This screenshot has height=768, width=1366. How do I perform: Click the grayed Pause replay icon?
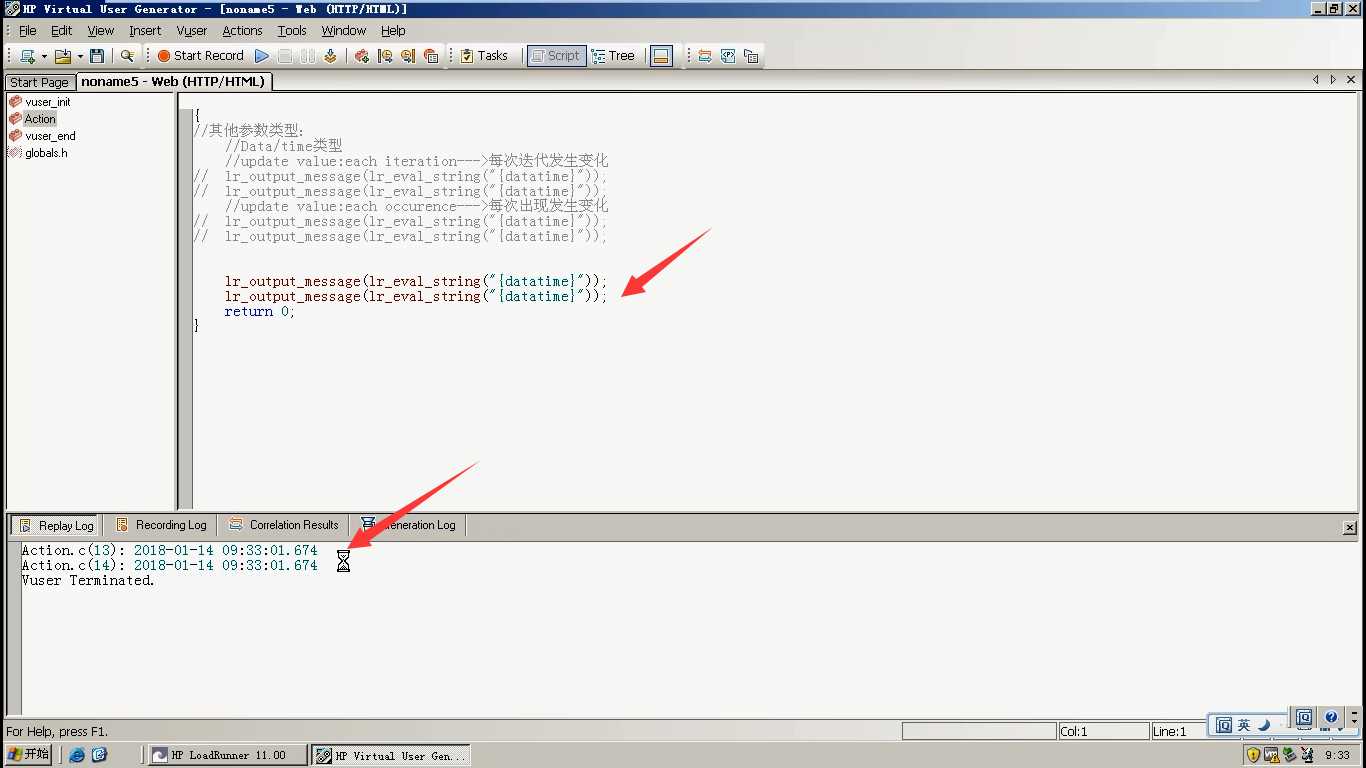pyautogui.click(x=308, y=56)
